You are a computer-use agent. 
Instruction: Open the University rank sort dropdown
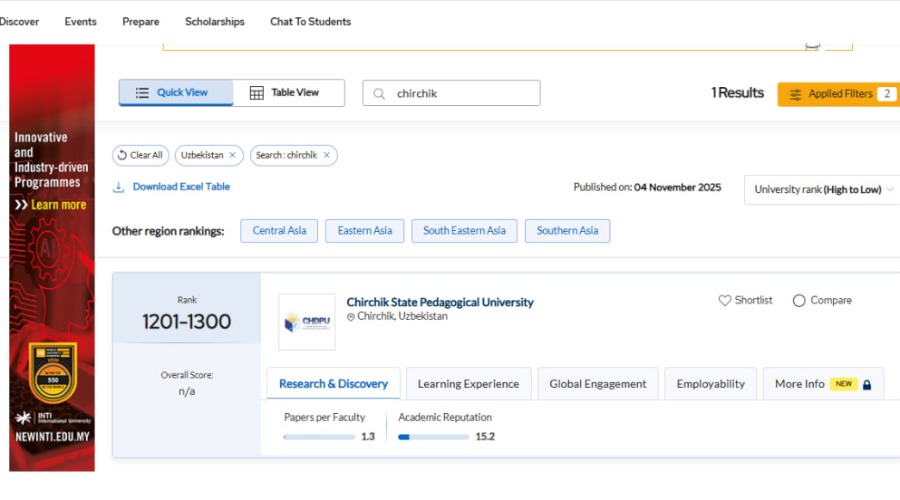(822, 189)
